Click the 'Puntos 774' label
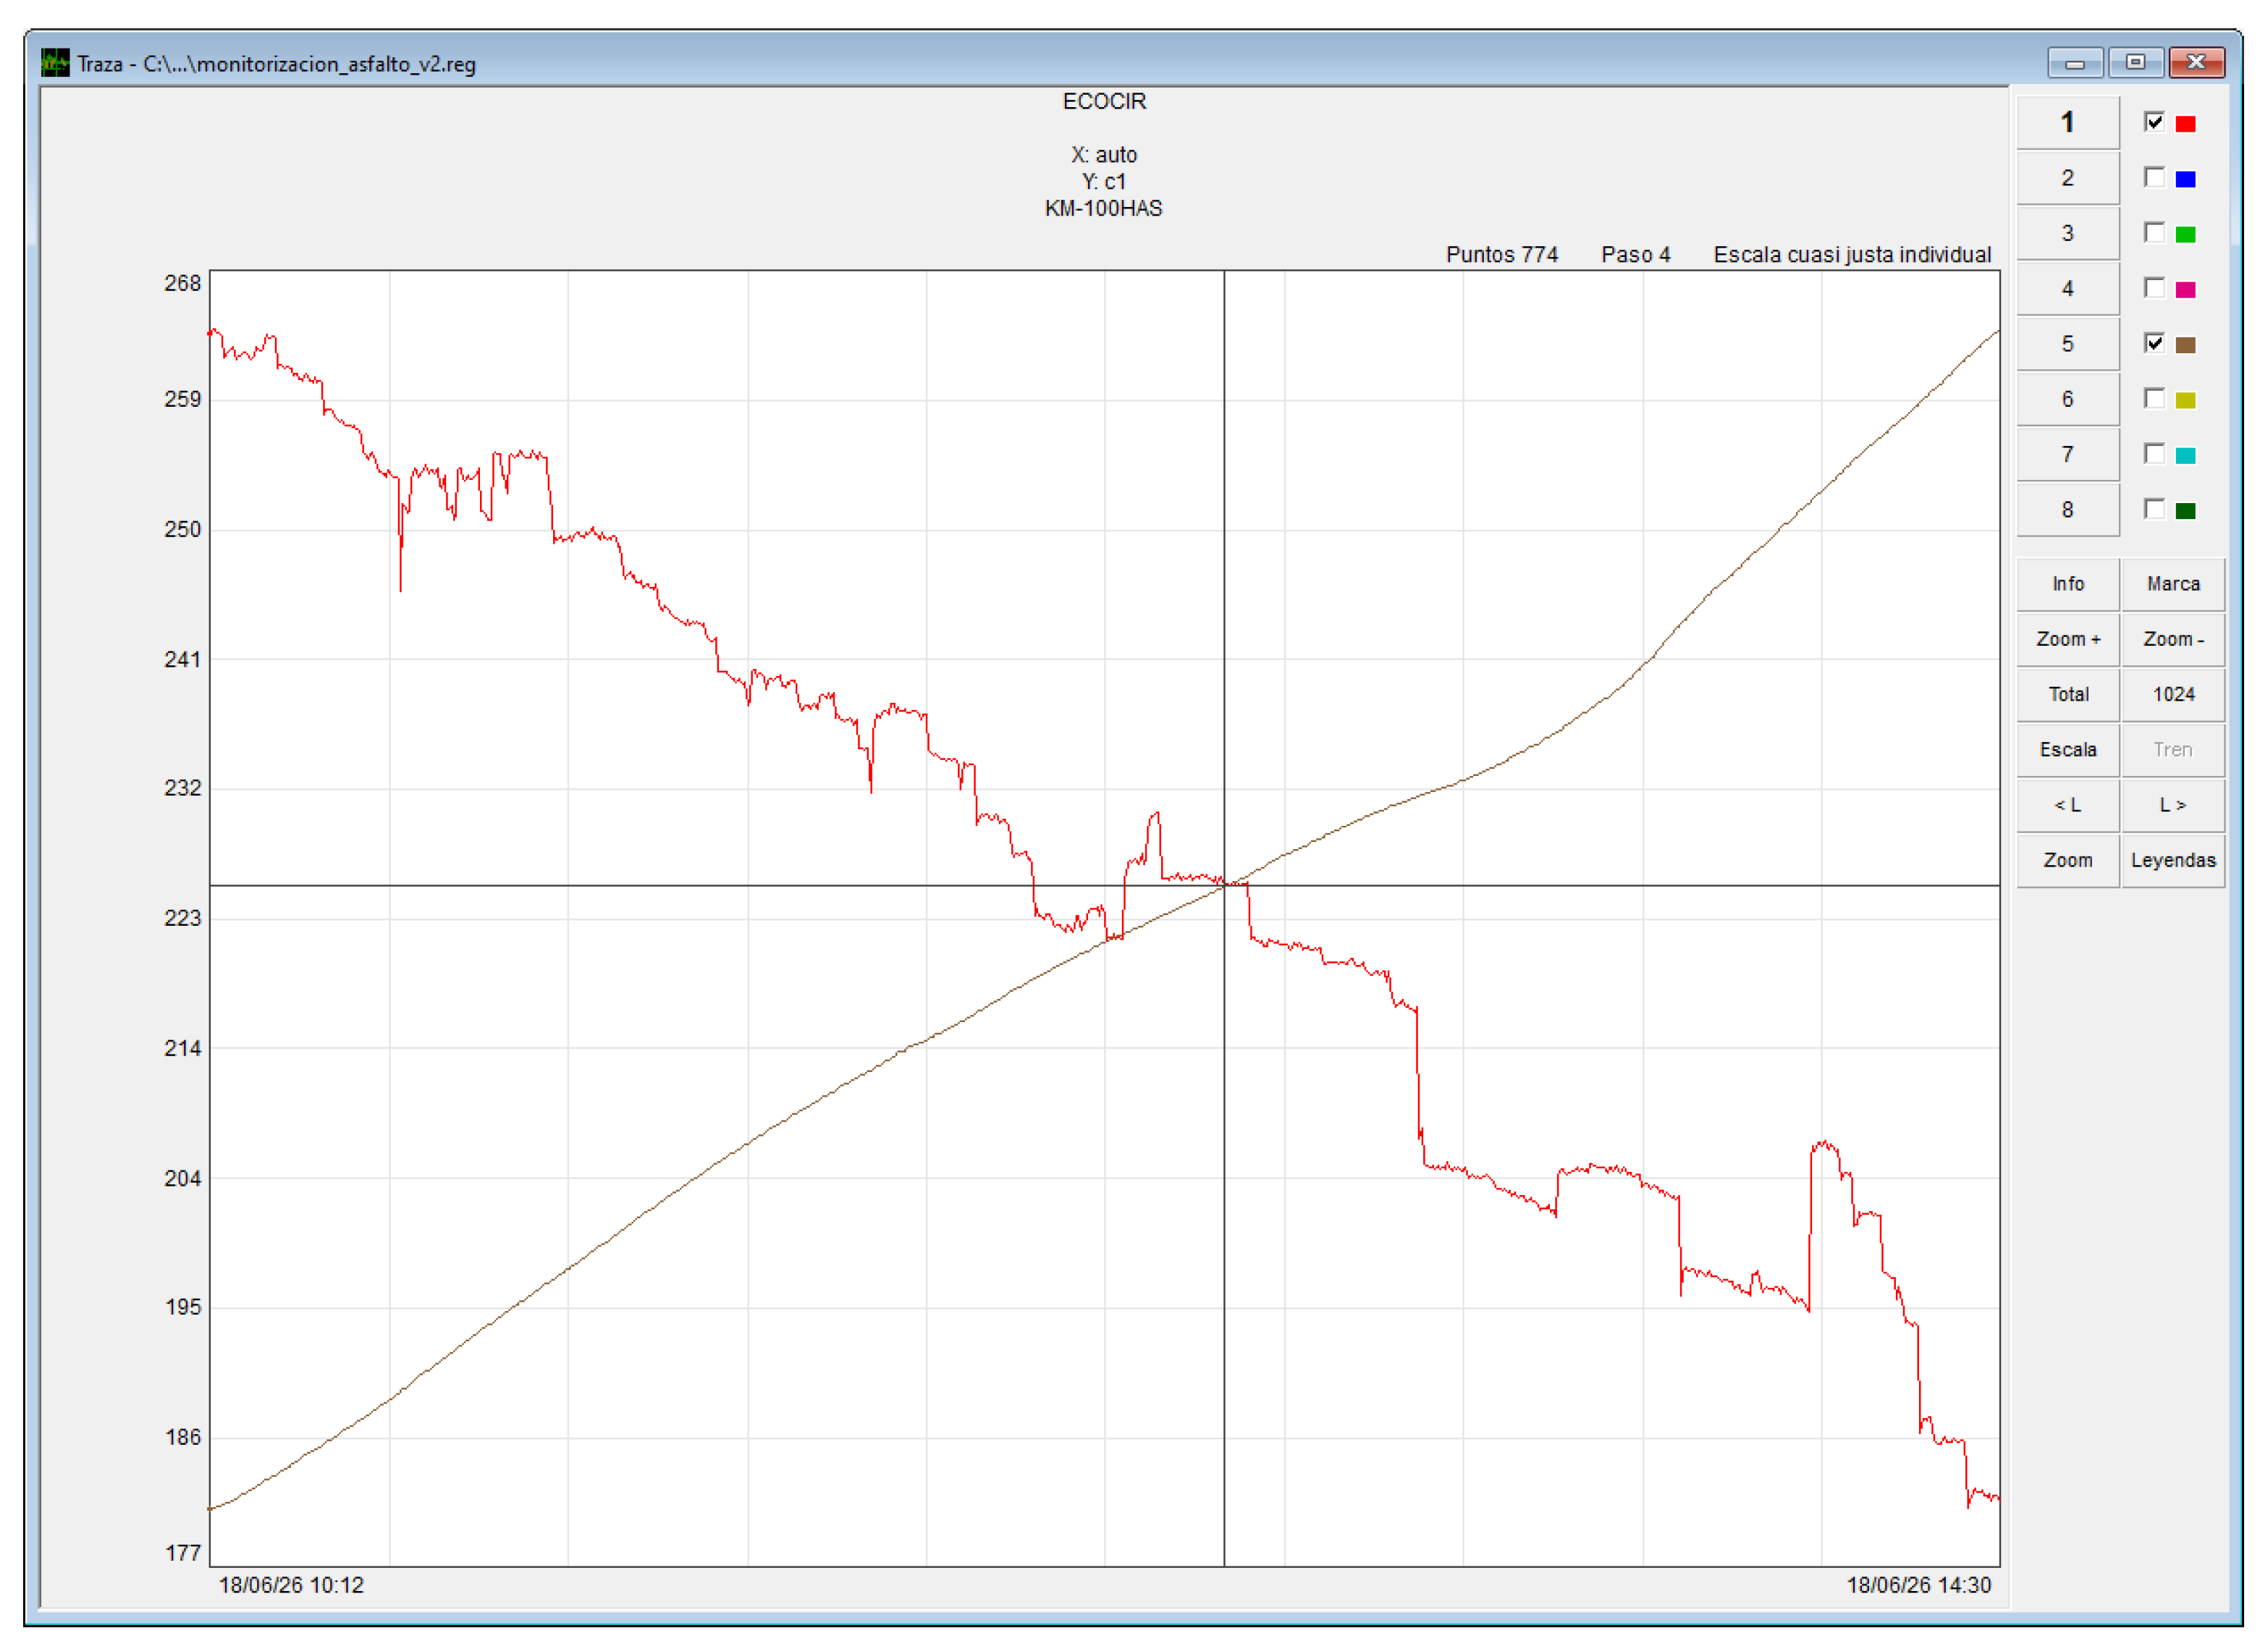Image resolution: width=2268 pixels, height=1649 pixels. pyautogui.click(x=1501, y=254)
